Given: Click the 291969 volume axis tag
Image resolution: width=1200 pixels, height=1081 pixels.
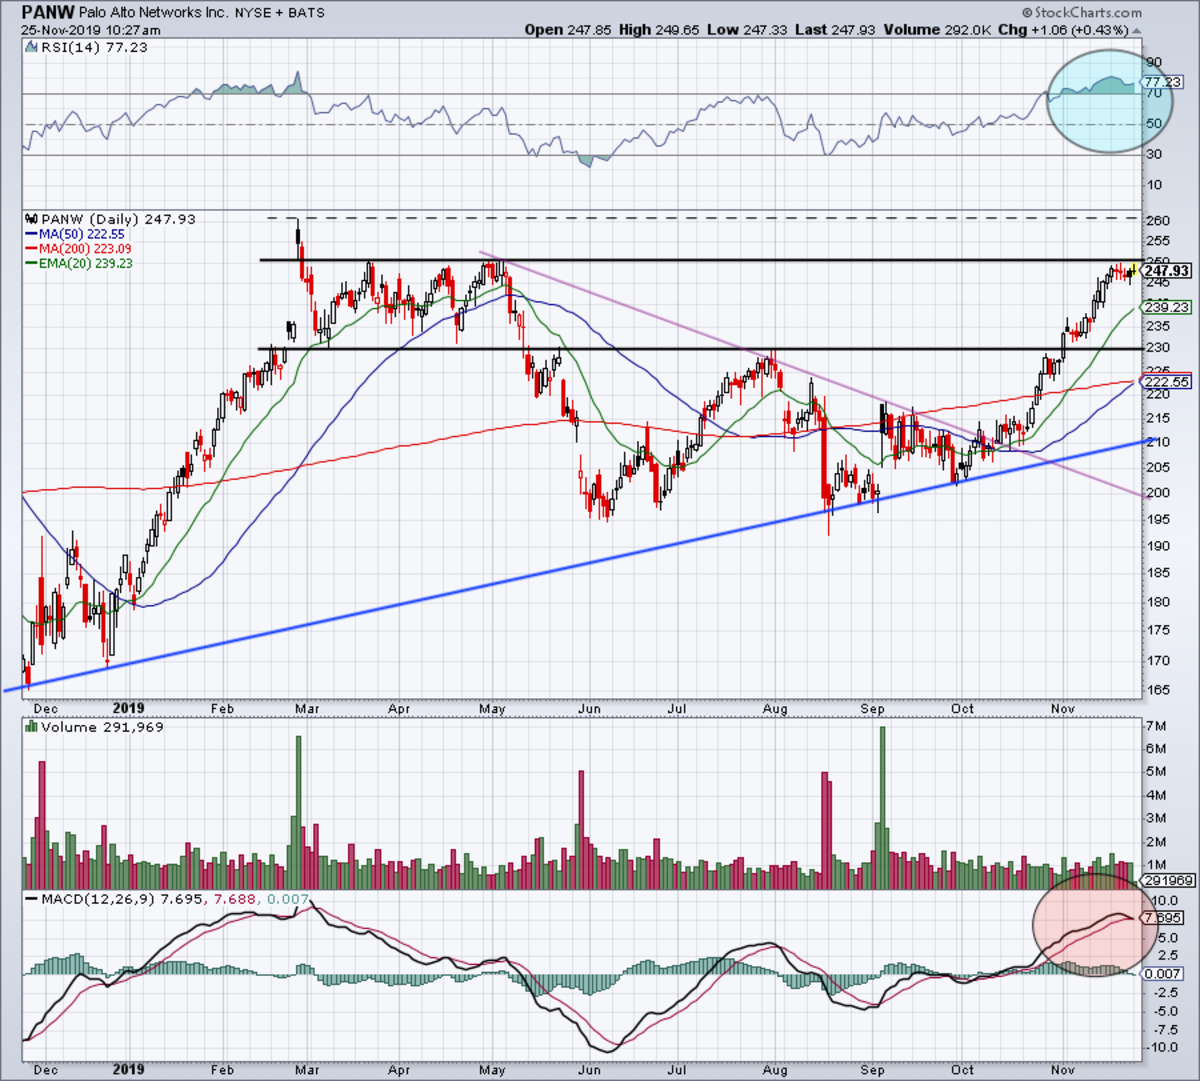Looking at the screenshot, I should click(1168, 880).
